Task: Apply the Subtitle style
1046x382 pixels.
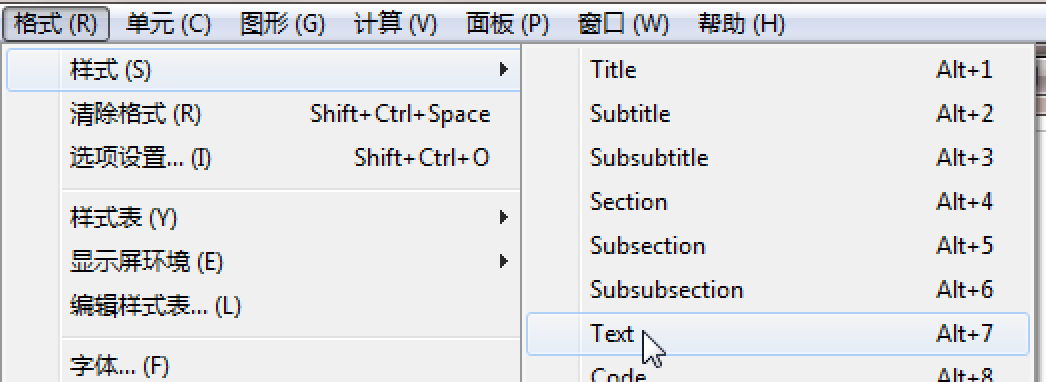Action: click(x=778, y=113)
